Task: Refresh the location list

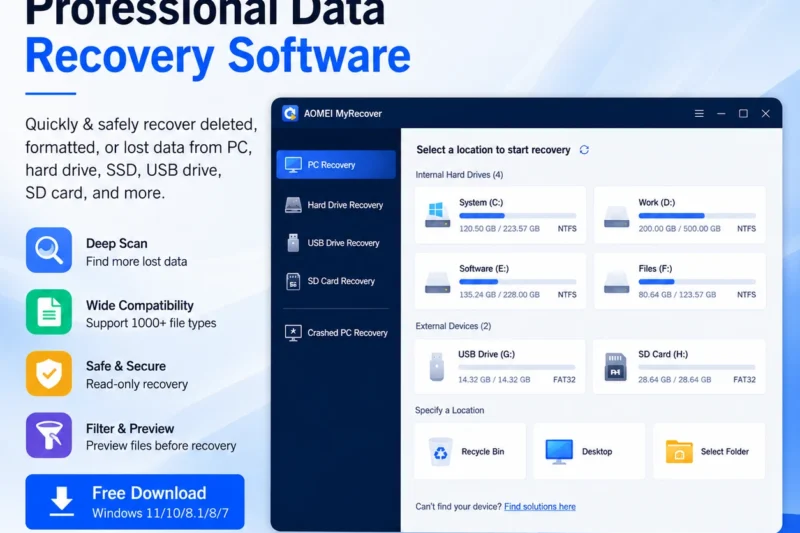Action: (584, 149)
